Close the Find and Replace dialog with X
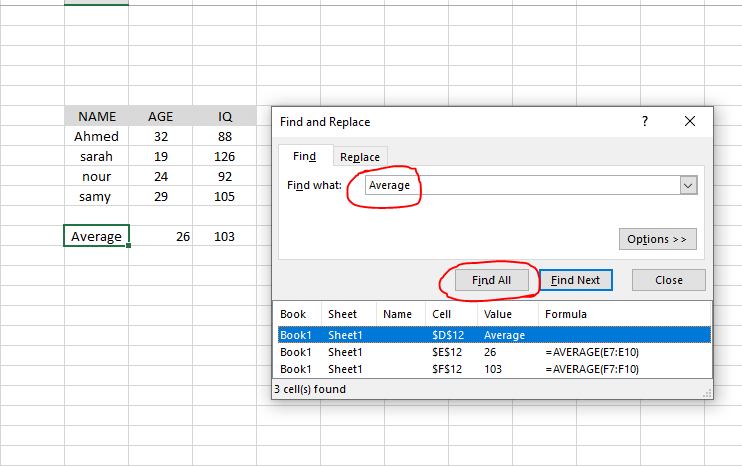This screenshot has width=742, height=466. pyautogui.click(x=690, y=121)
